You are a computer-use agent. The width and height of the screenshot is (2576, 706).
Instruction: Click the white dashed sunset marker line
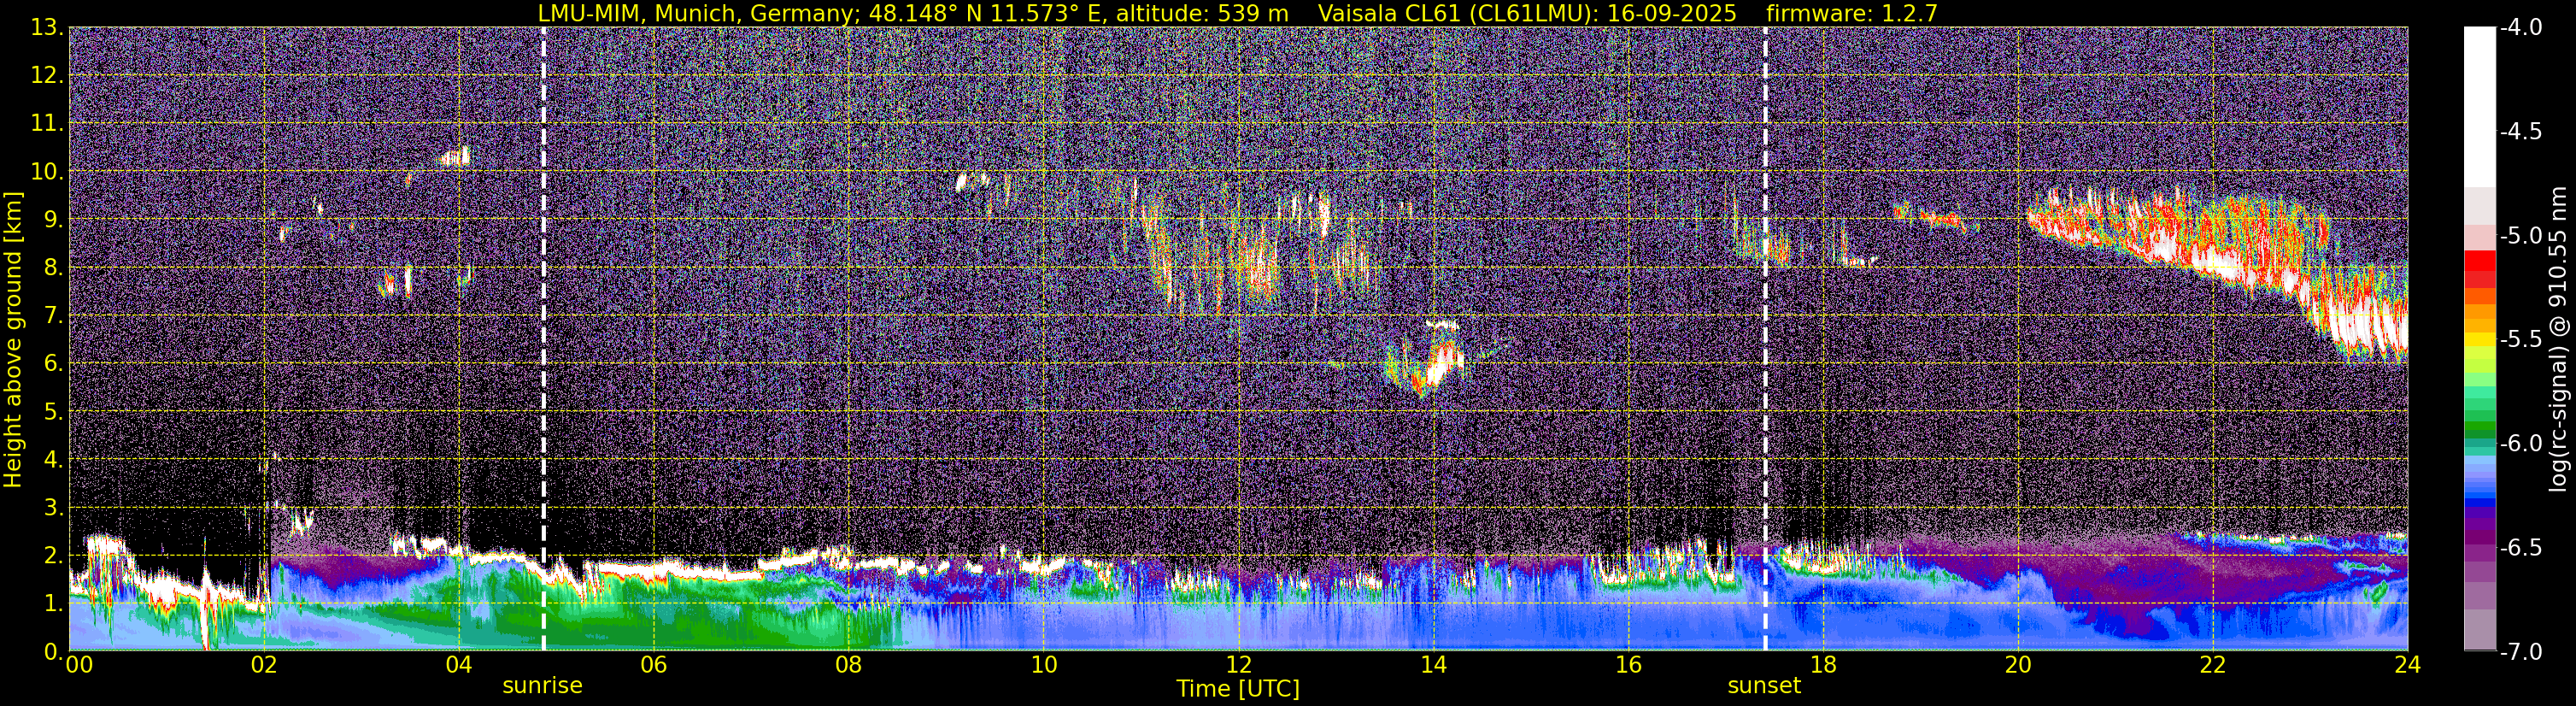(x=1765, y=339)
